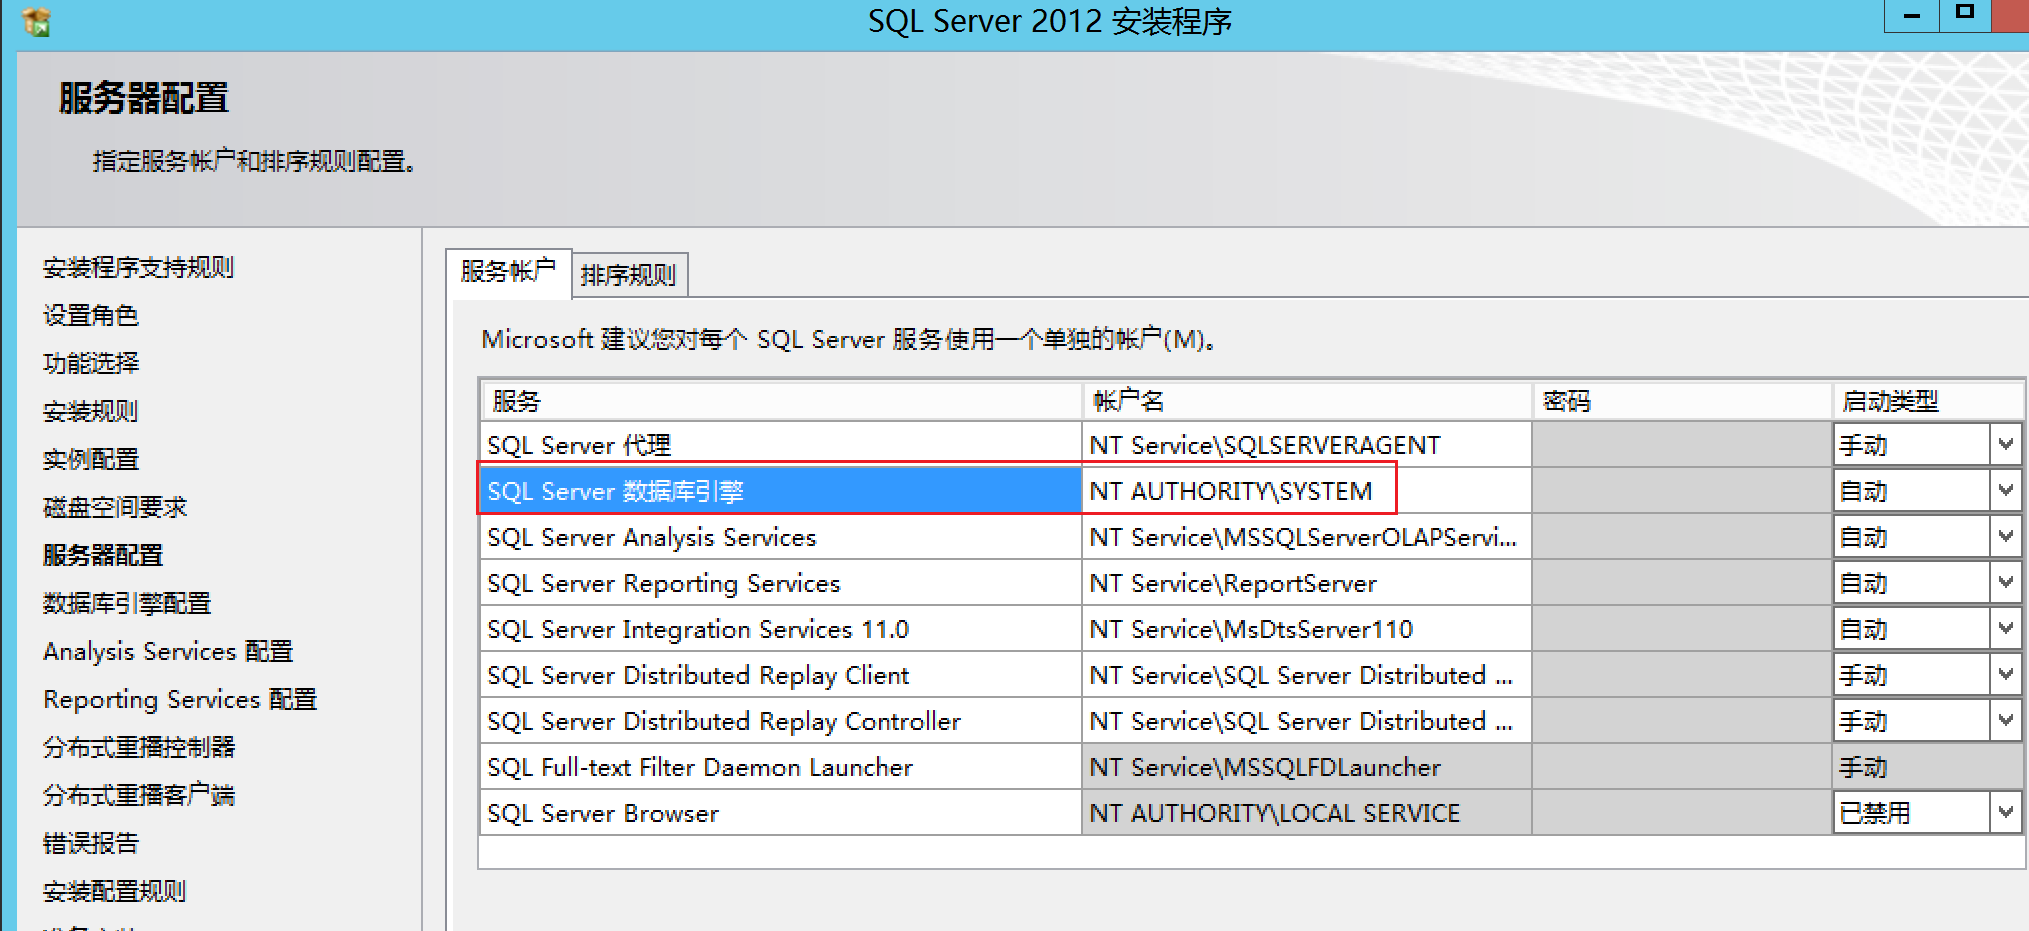The height and width of the screenshot is (931, 2029).
Task: Select 磁盘空间要求 in the sidebar
Action: click(113, 507)
